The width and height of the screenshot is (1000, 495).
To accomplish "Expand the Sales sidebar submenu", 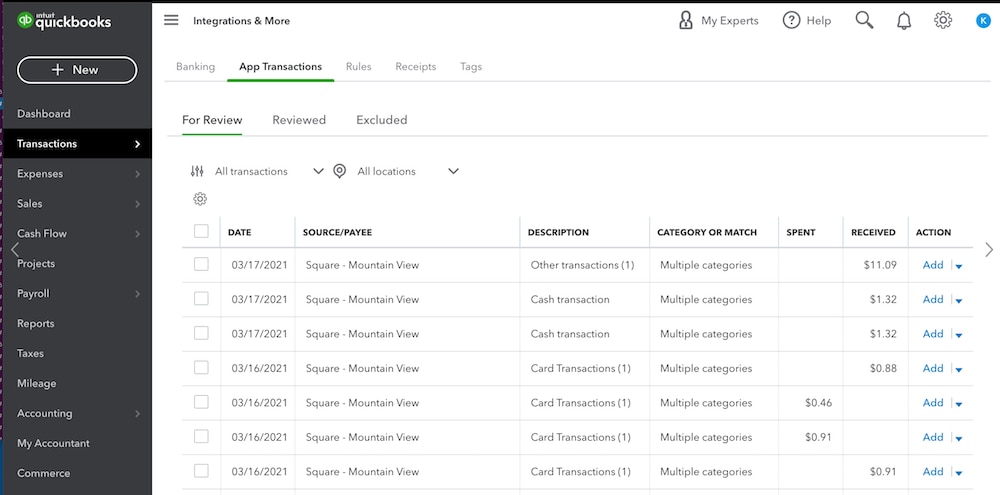I will pyautogui.click(x=137, y=203).
